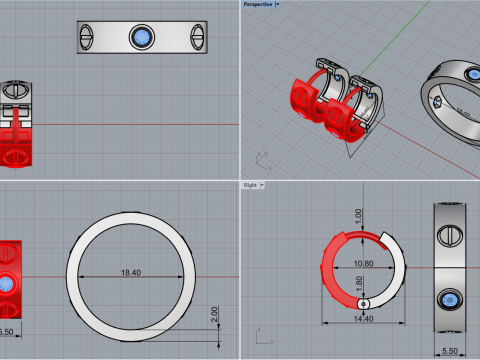
Task: Select the 5.50 dimension under vertical band
Action: click(x=450, y=351)
